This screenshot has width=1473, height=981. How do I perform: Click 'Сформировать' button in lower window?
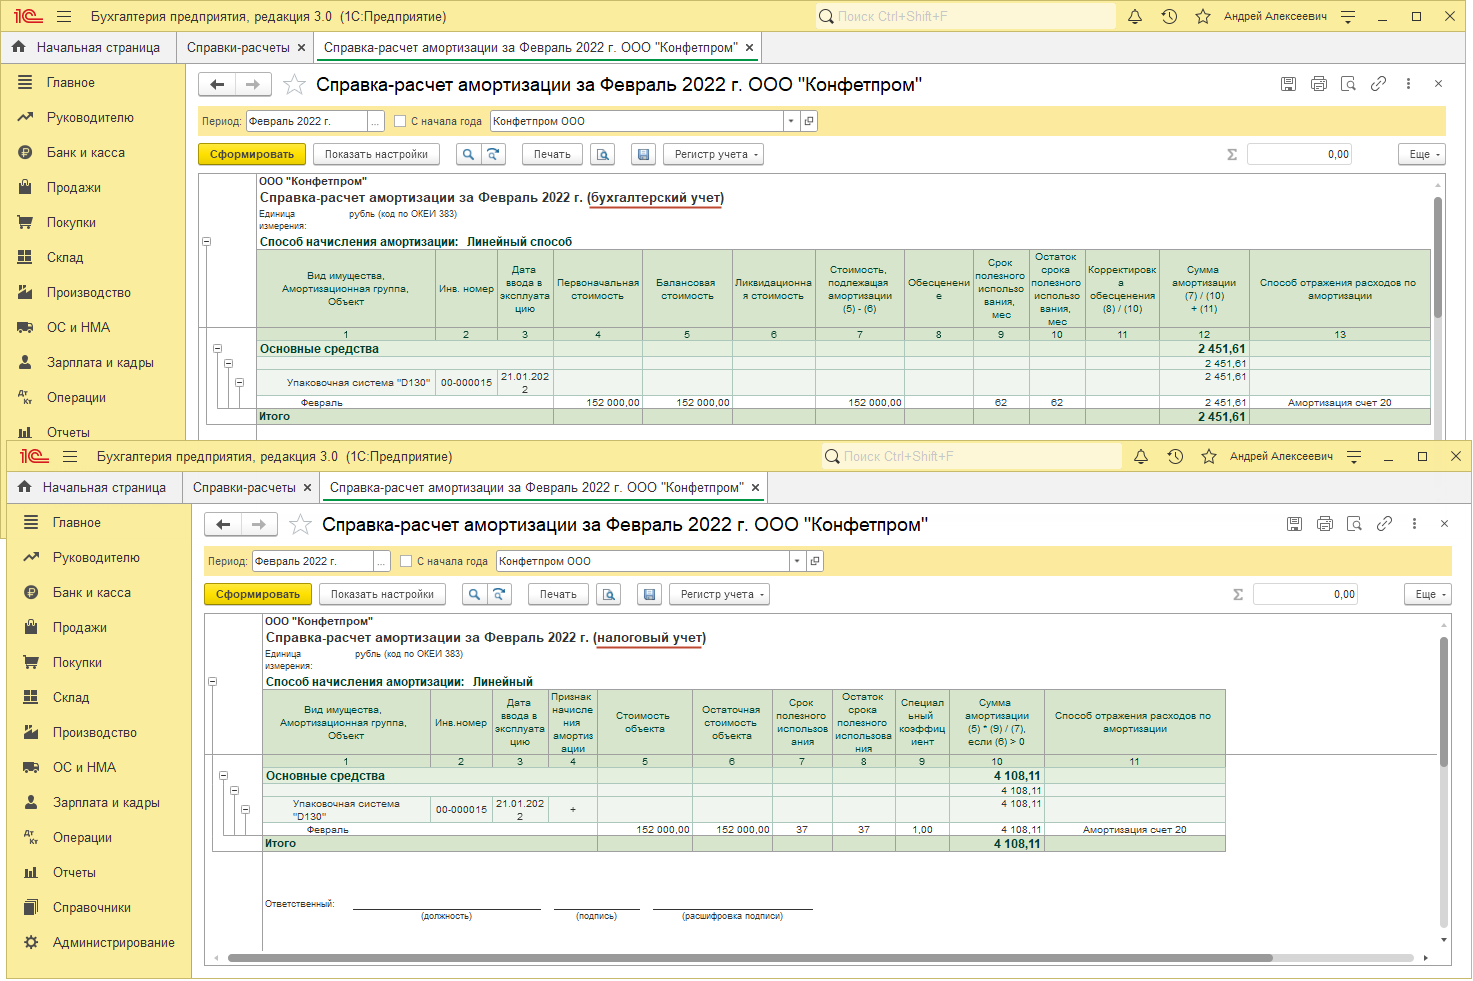258,594
